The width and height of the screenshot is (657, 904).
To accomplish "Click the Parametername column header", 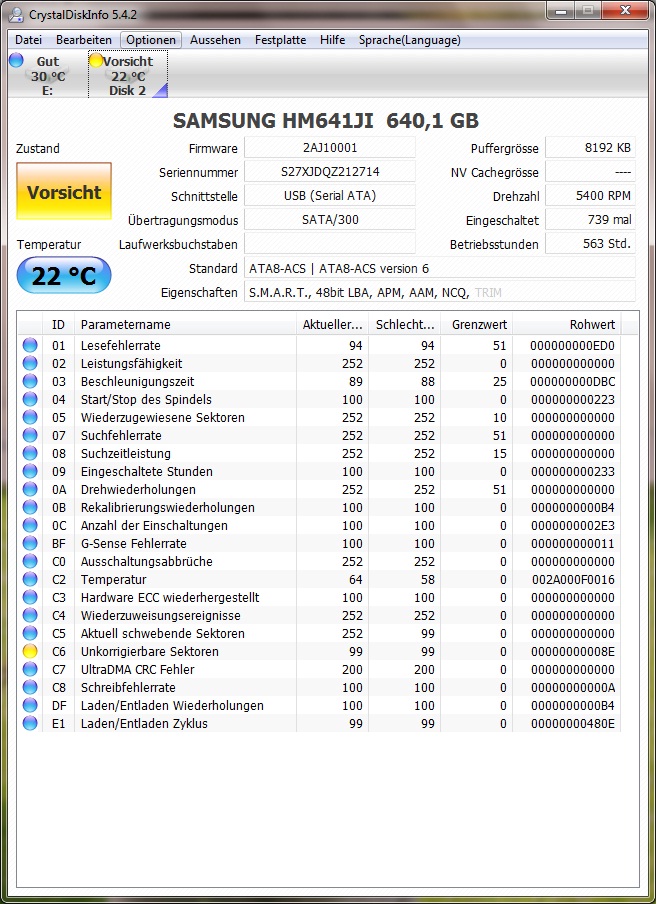I will pyautogui.click(x=186, y=325).
